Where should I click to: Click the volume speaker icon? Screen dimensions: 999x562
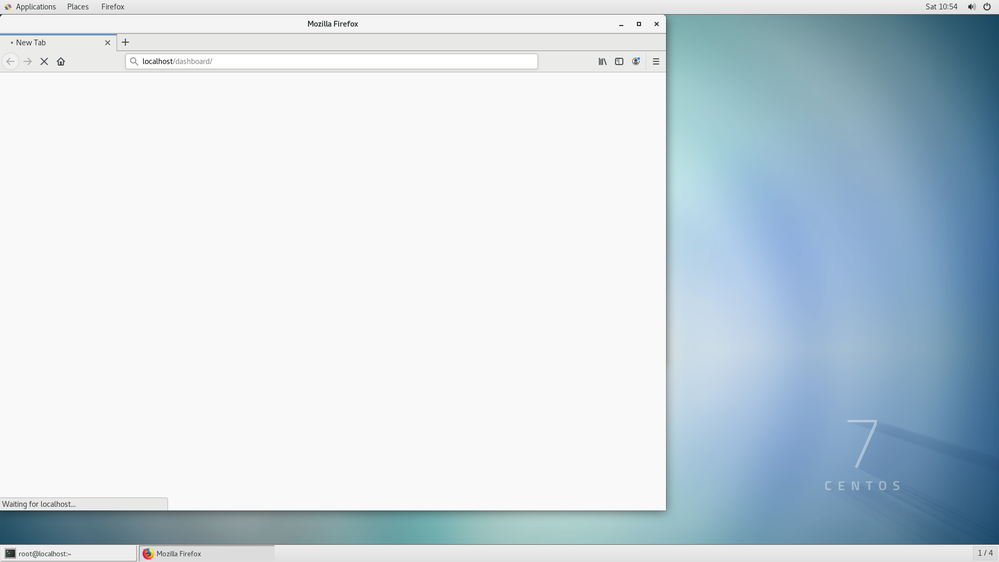971,7
